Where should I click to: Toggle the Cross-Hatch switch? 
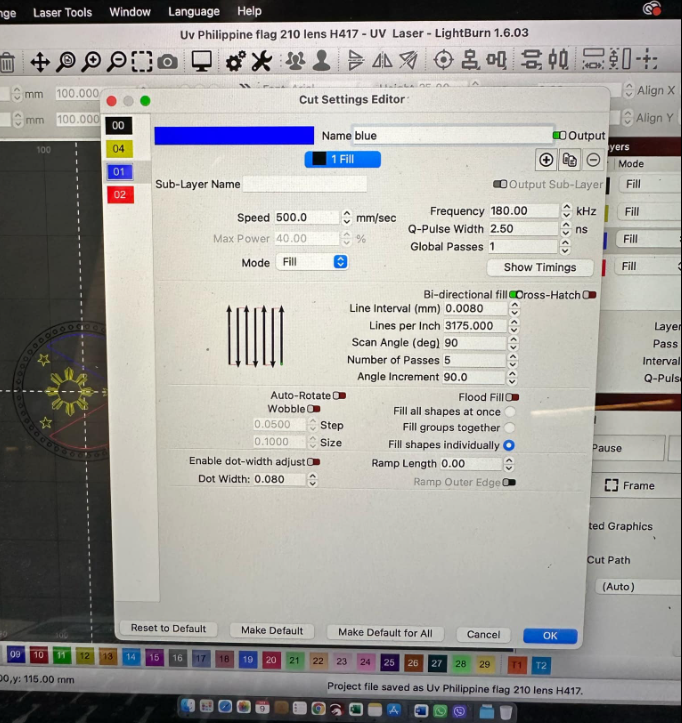(590, 295)
